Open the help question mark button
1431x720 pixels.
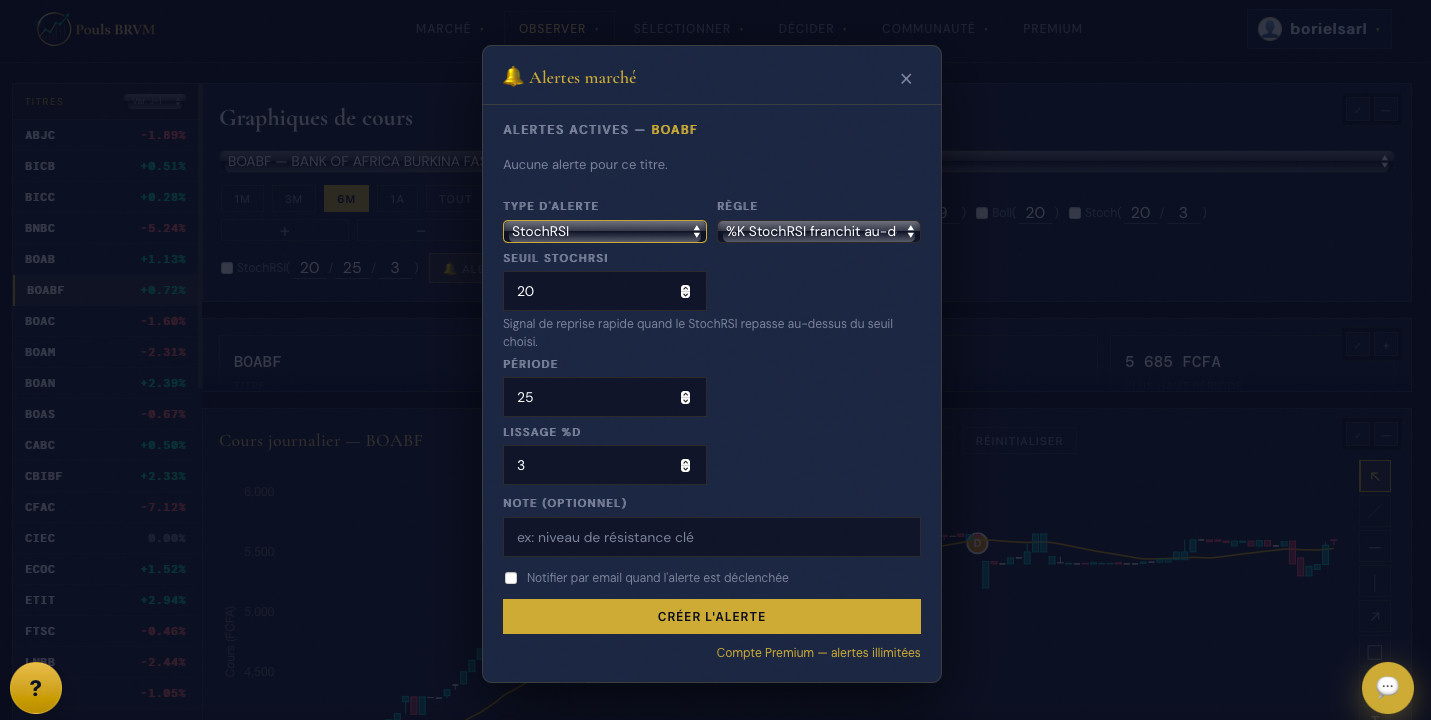pos(36,688)
